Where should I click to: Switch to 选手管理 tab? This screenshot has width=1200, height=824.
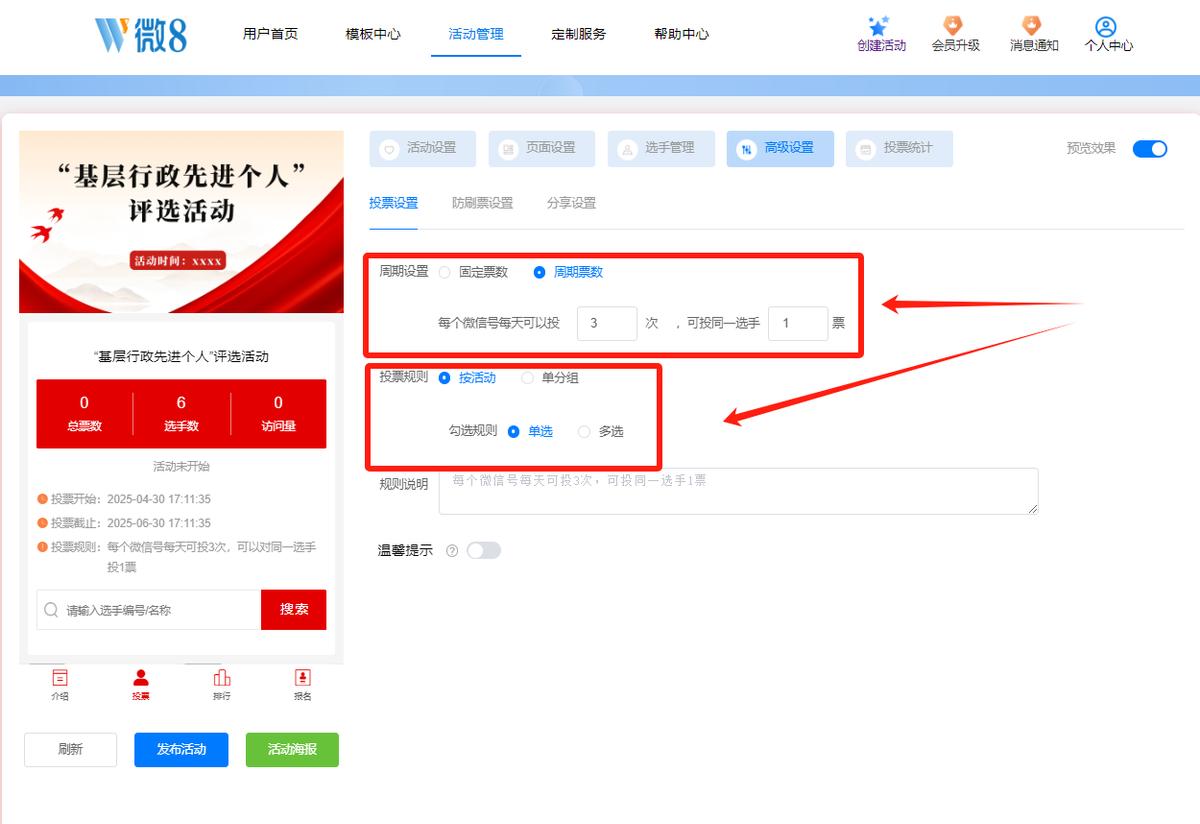[660, 148]
